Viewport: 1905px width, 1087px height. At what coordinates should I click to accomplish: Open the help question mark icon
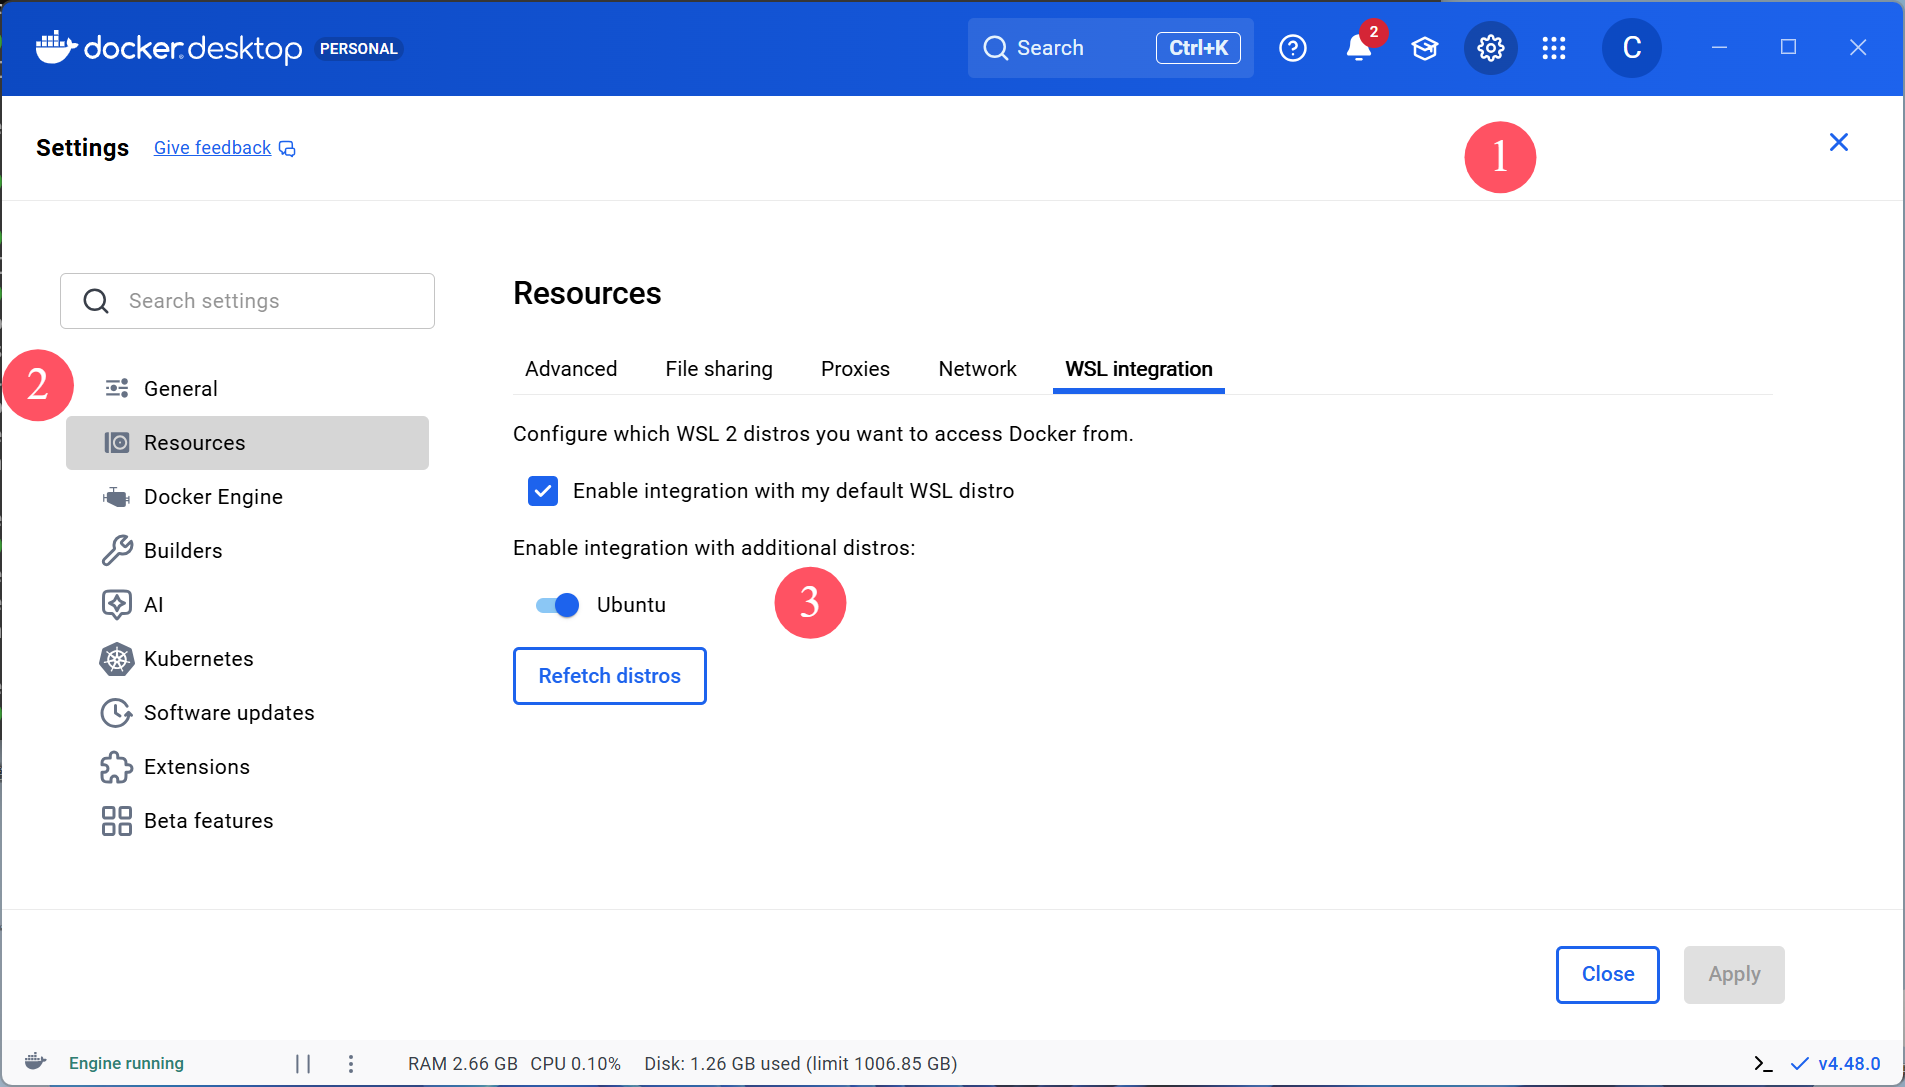click(x=1292, y=48)
